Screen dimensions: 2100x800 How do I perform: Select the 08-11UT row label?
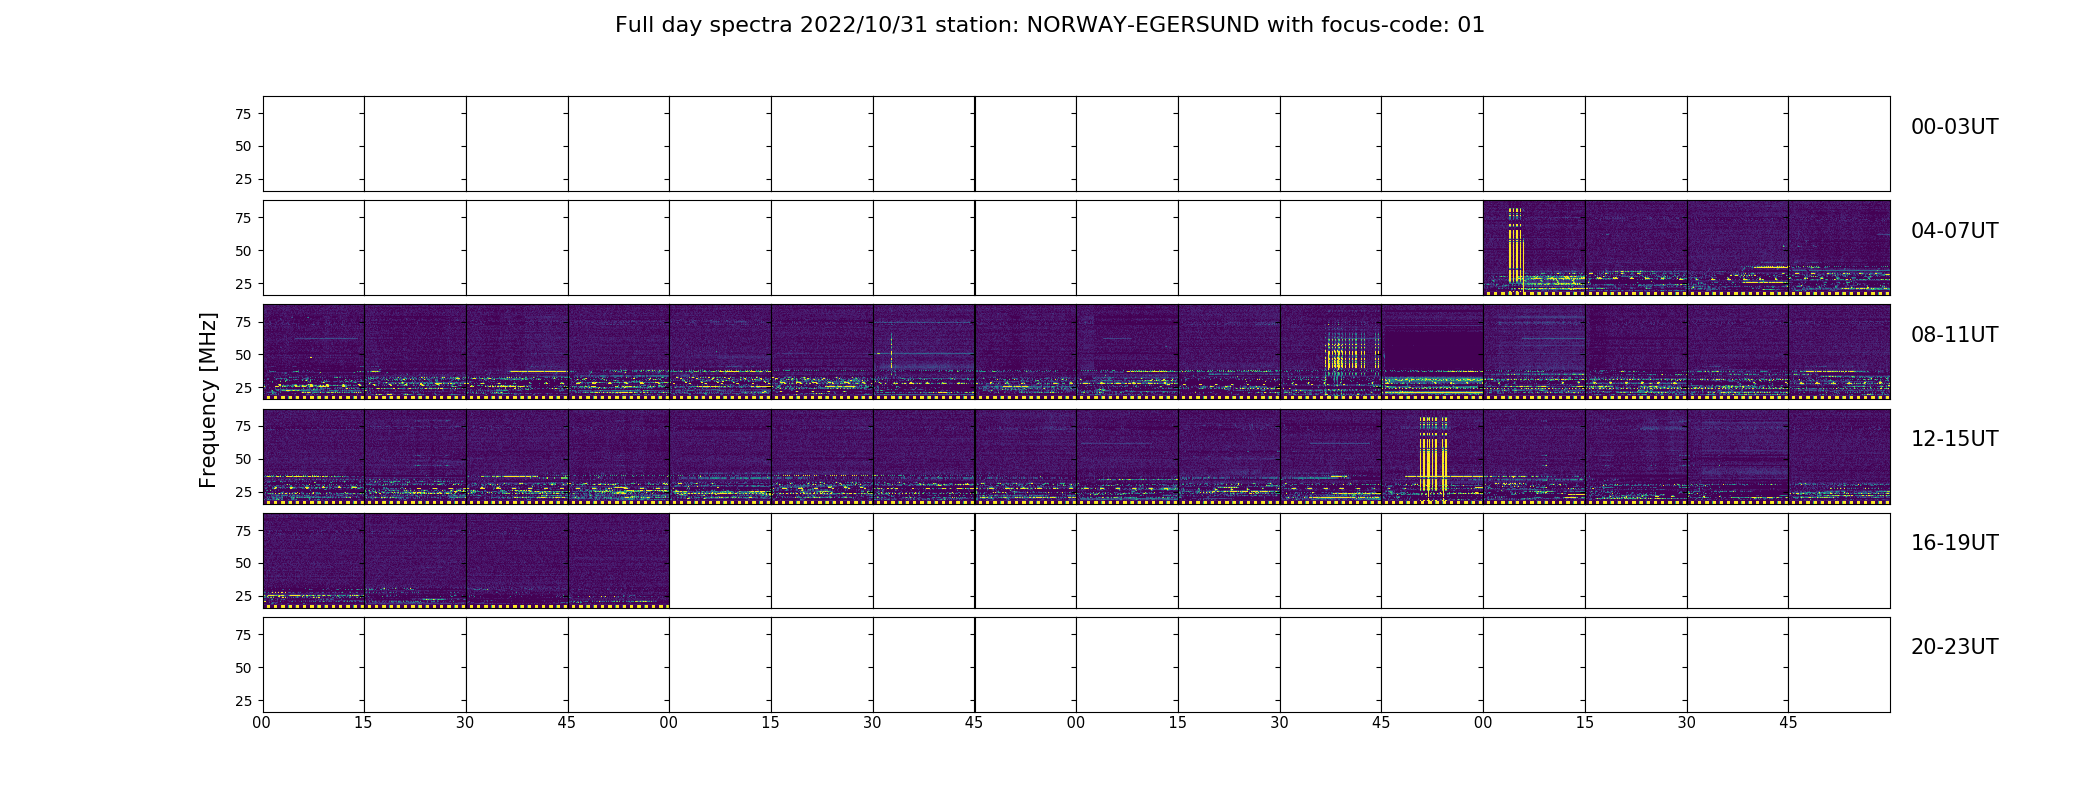(1954, 335)
